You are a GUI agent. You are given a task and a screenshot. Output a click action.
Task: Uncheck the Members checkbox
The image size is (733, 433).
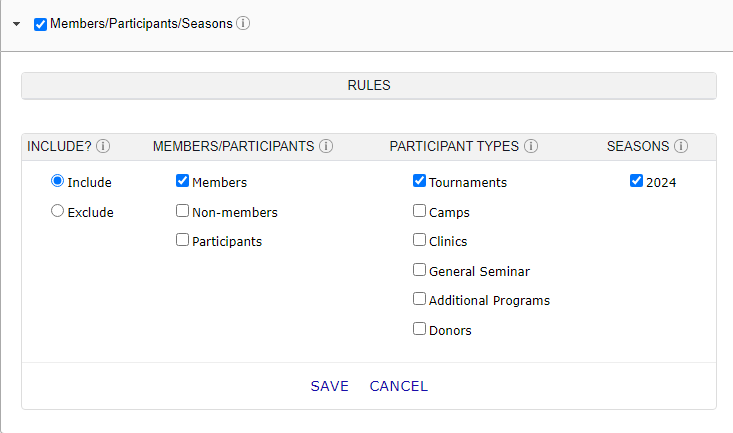pyautogui.click(x=182, y=182)
